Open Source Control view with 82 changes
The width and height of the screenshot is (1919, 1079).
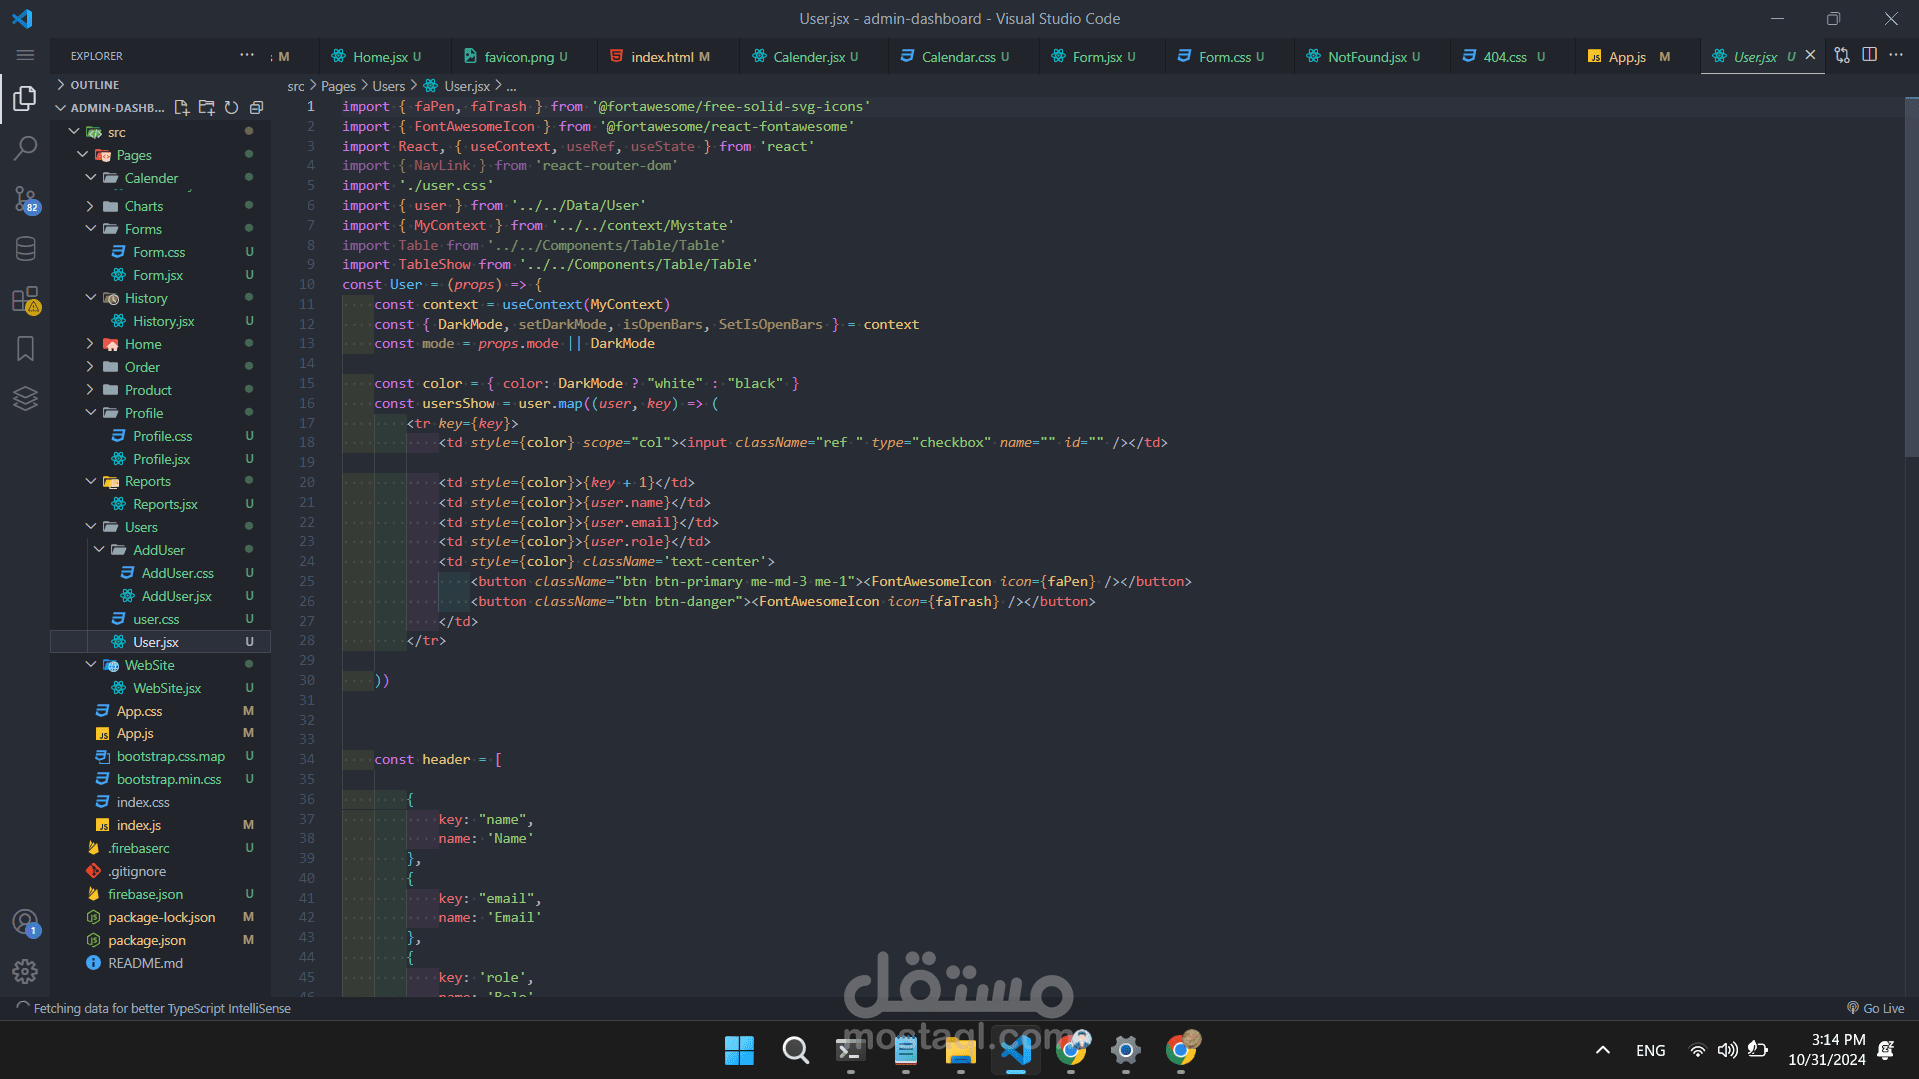pyautogui.click(x=25, y=199)
